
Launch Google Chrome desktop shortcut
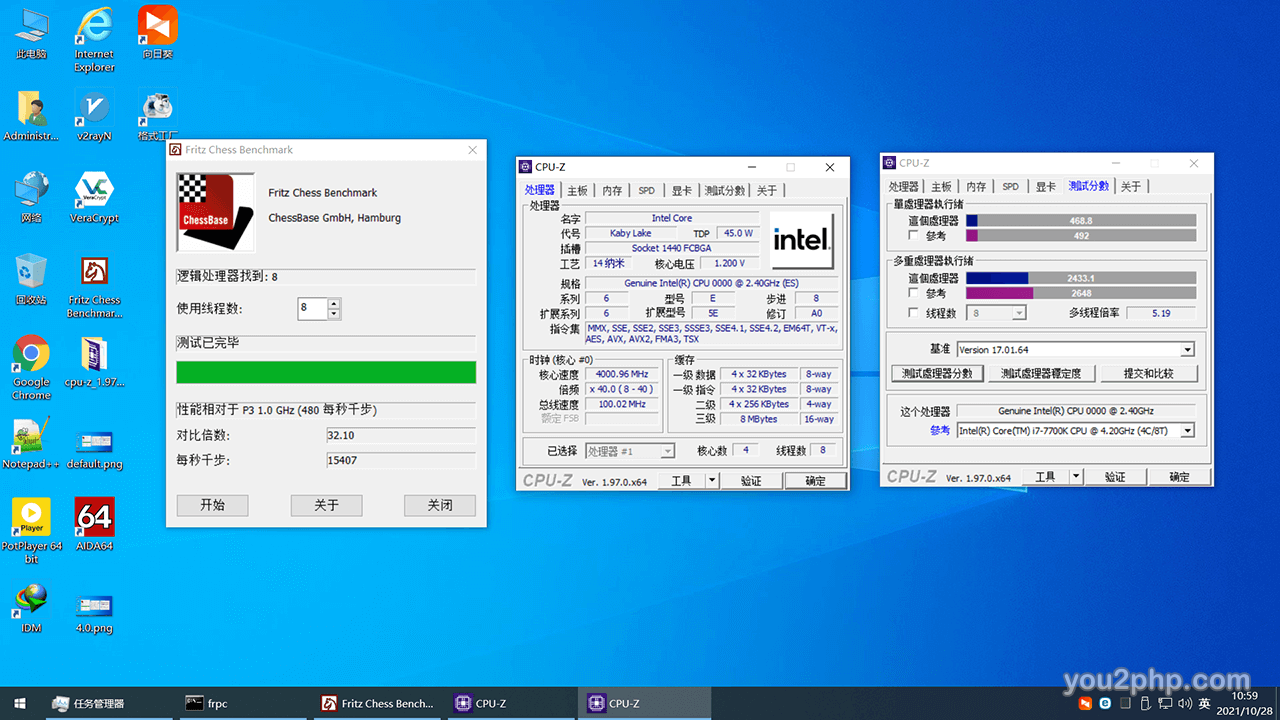click(31, 367)
